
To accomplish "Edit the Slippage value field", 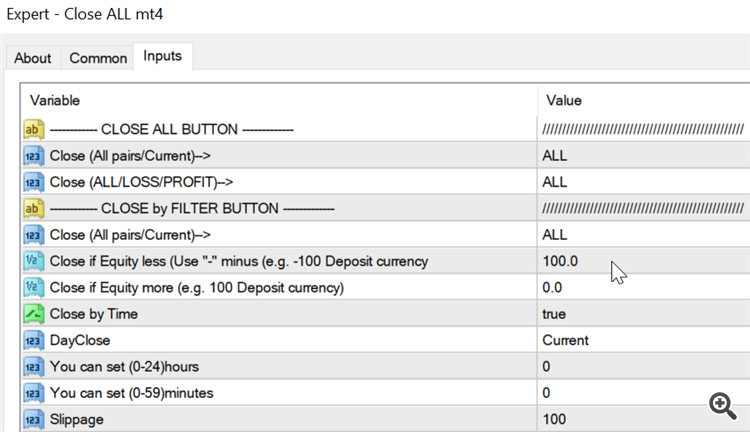I will (555, 418).
